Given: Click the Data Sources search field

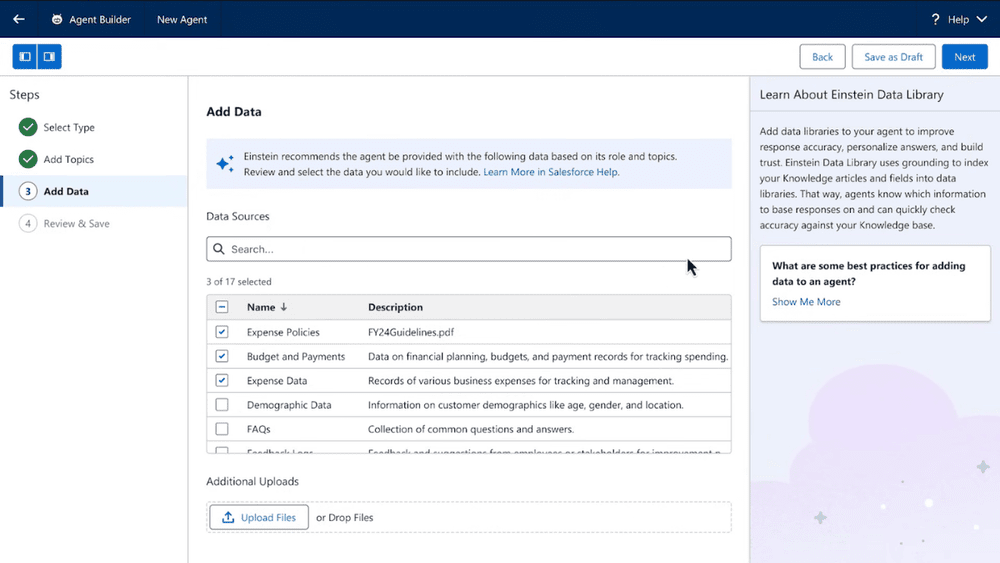Looking at the screenshot, I should click(x=469, y=249).
